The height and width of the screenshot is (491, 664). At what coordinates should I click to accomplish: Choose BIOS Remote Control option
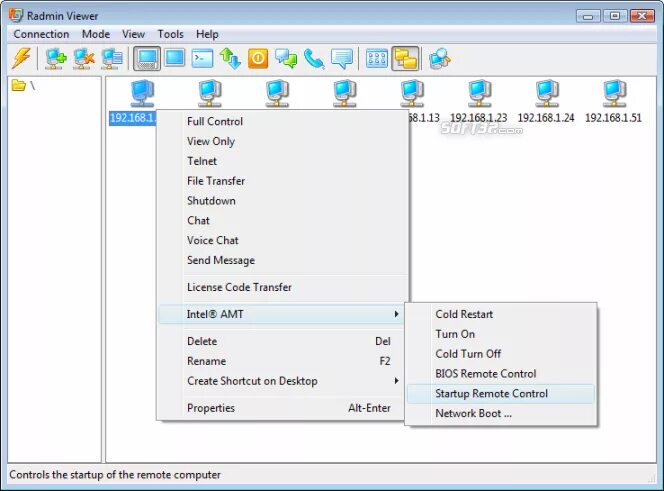point(501,374)
